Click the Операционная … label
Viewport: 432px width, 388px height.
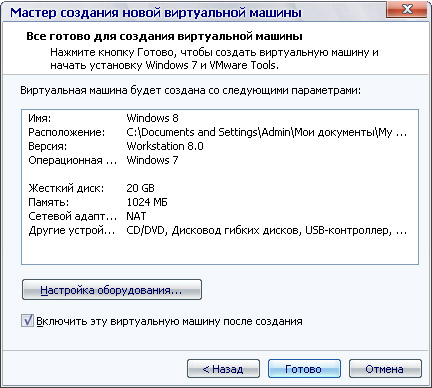(72, 160)
